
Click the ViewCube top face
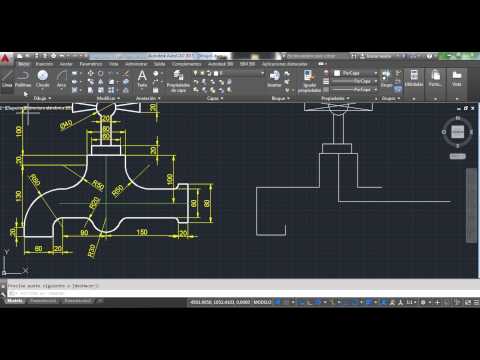pos(457,132)
